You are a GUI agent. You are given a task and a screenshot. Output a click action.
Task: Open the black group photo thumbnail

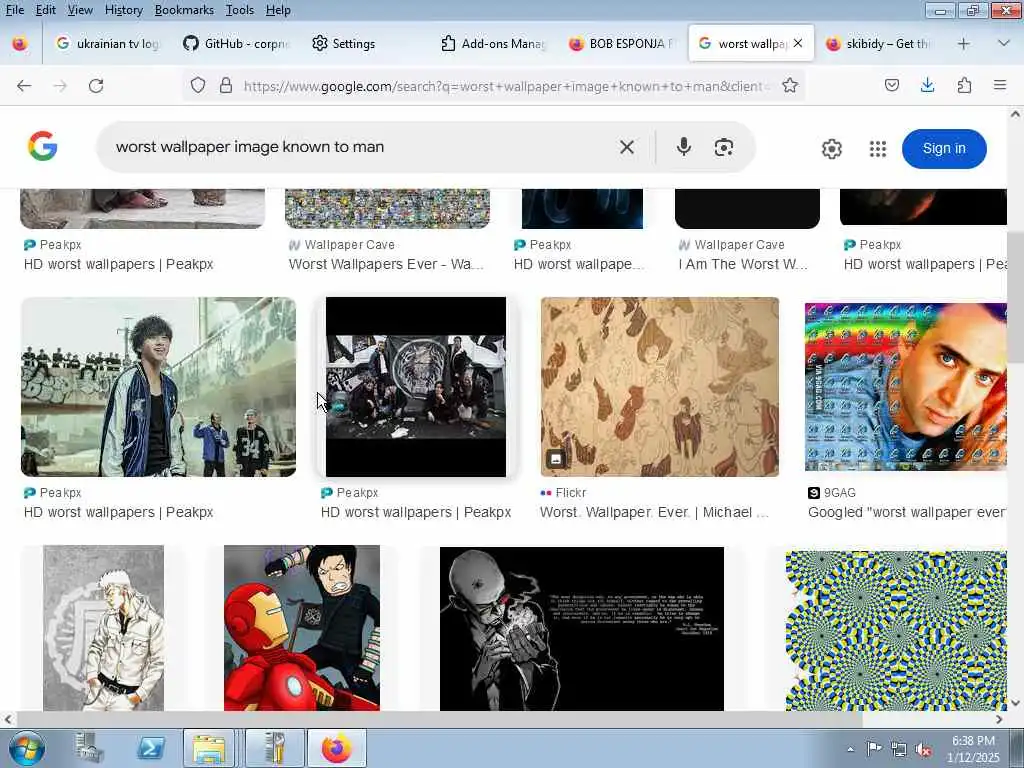(x=415, y=387)
